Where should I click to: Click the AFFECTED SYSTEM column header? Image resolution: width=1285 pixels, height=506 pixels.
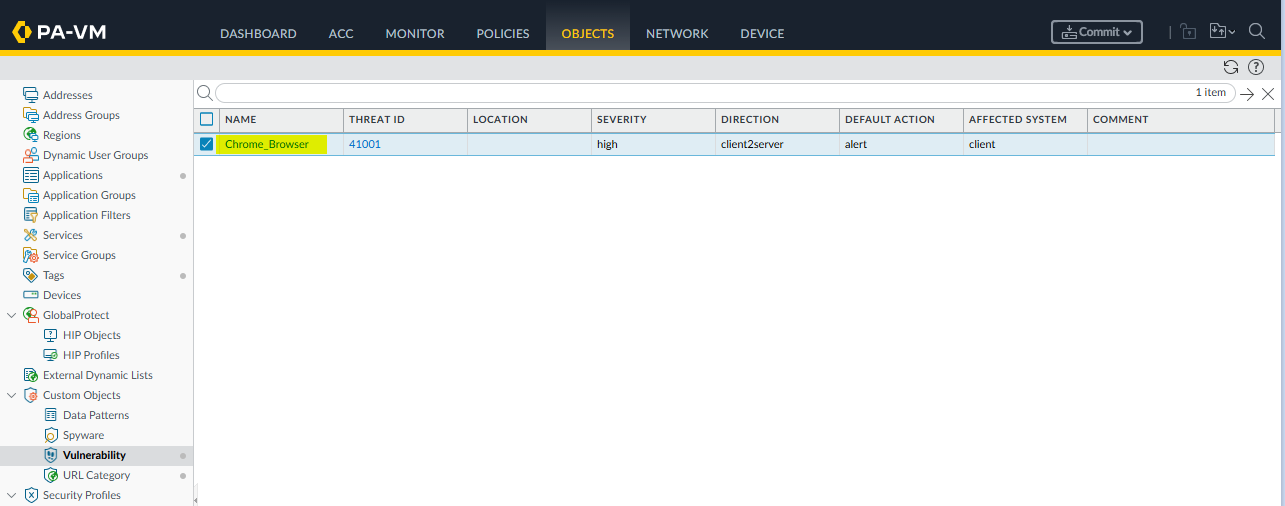pyautogui.click(x=1025, y=119)
